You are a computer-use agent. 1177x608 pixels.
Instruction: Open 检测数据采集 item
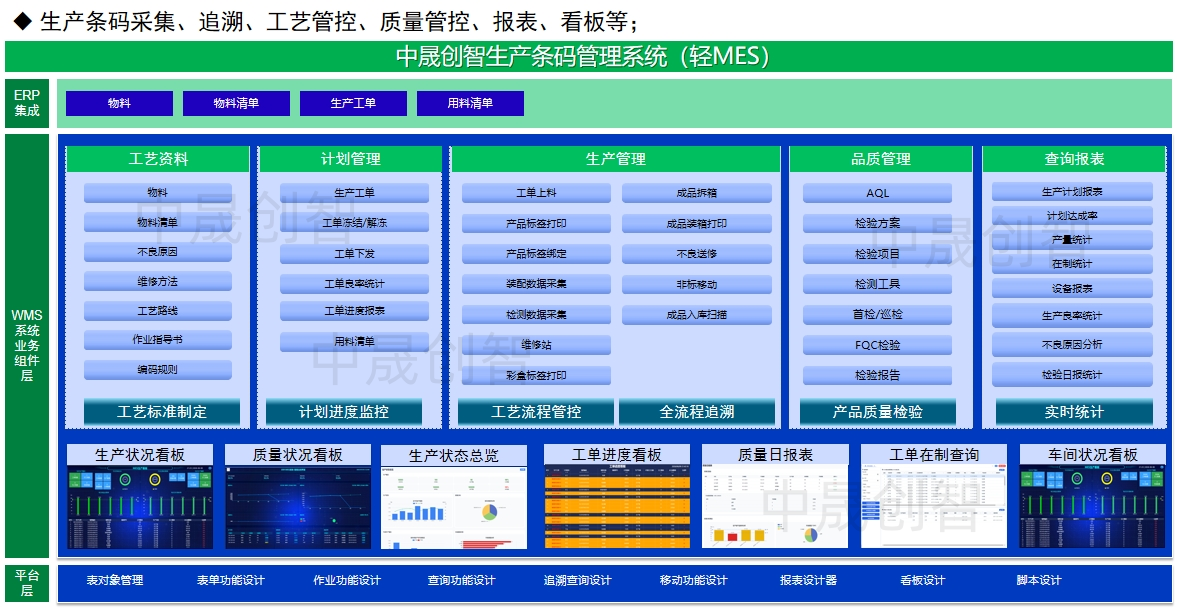pyautogui.click(x=536, y=315)
